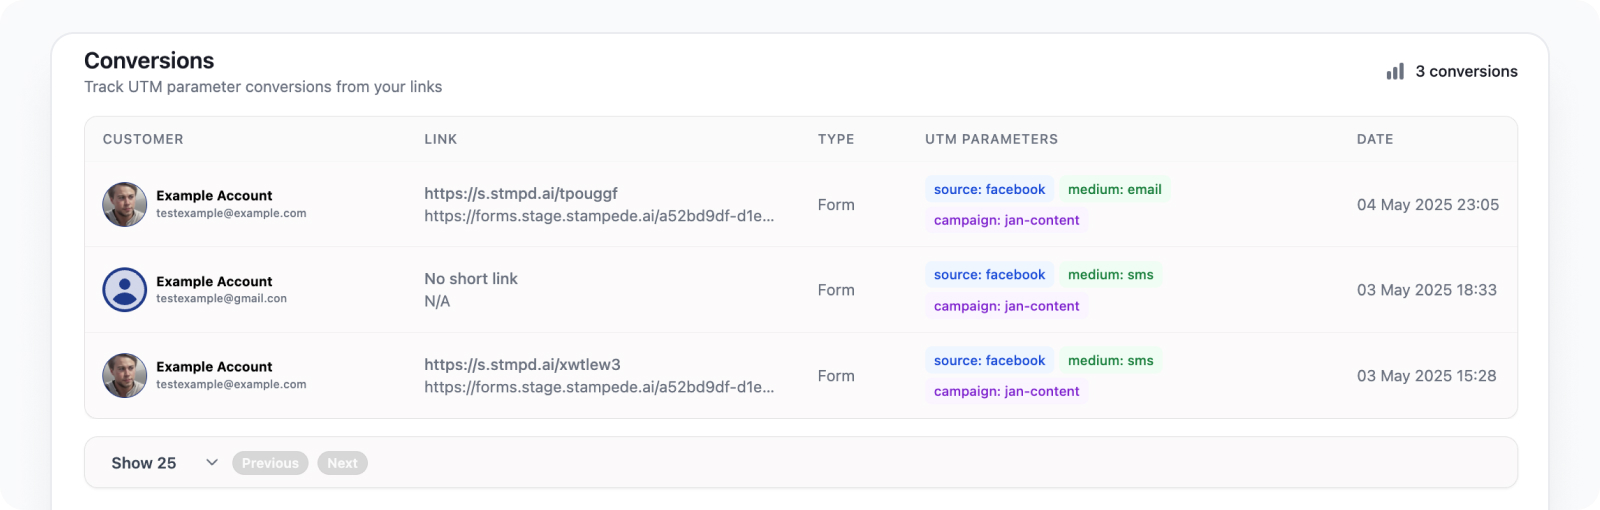Click the first row forms.stage.stampede.ai URL
Image resolution: width=1600 pixels, height=510 pixels.
[x=599, y=216]
